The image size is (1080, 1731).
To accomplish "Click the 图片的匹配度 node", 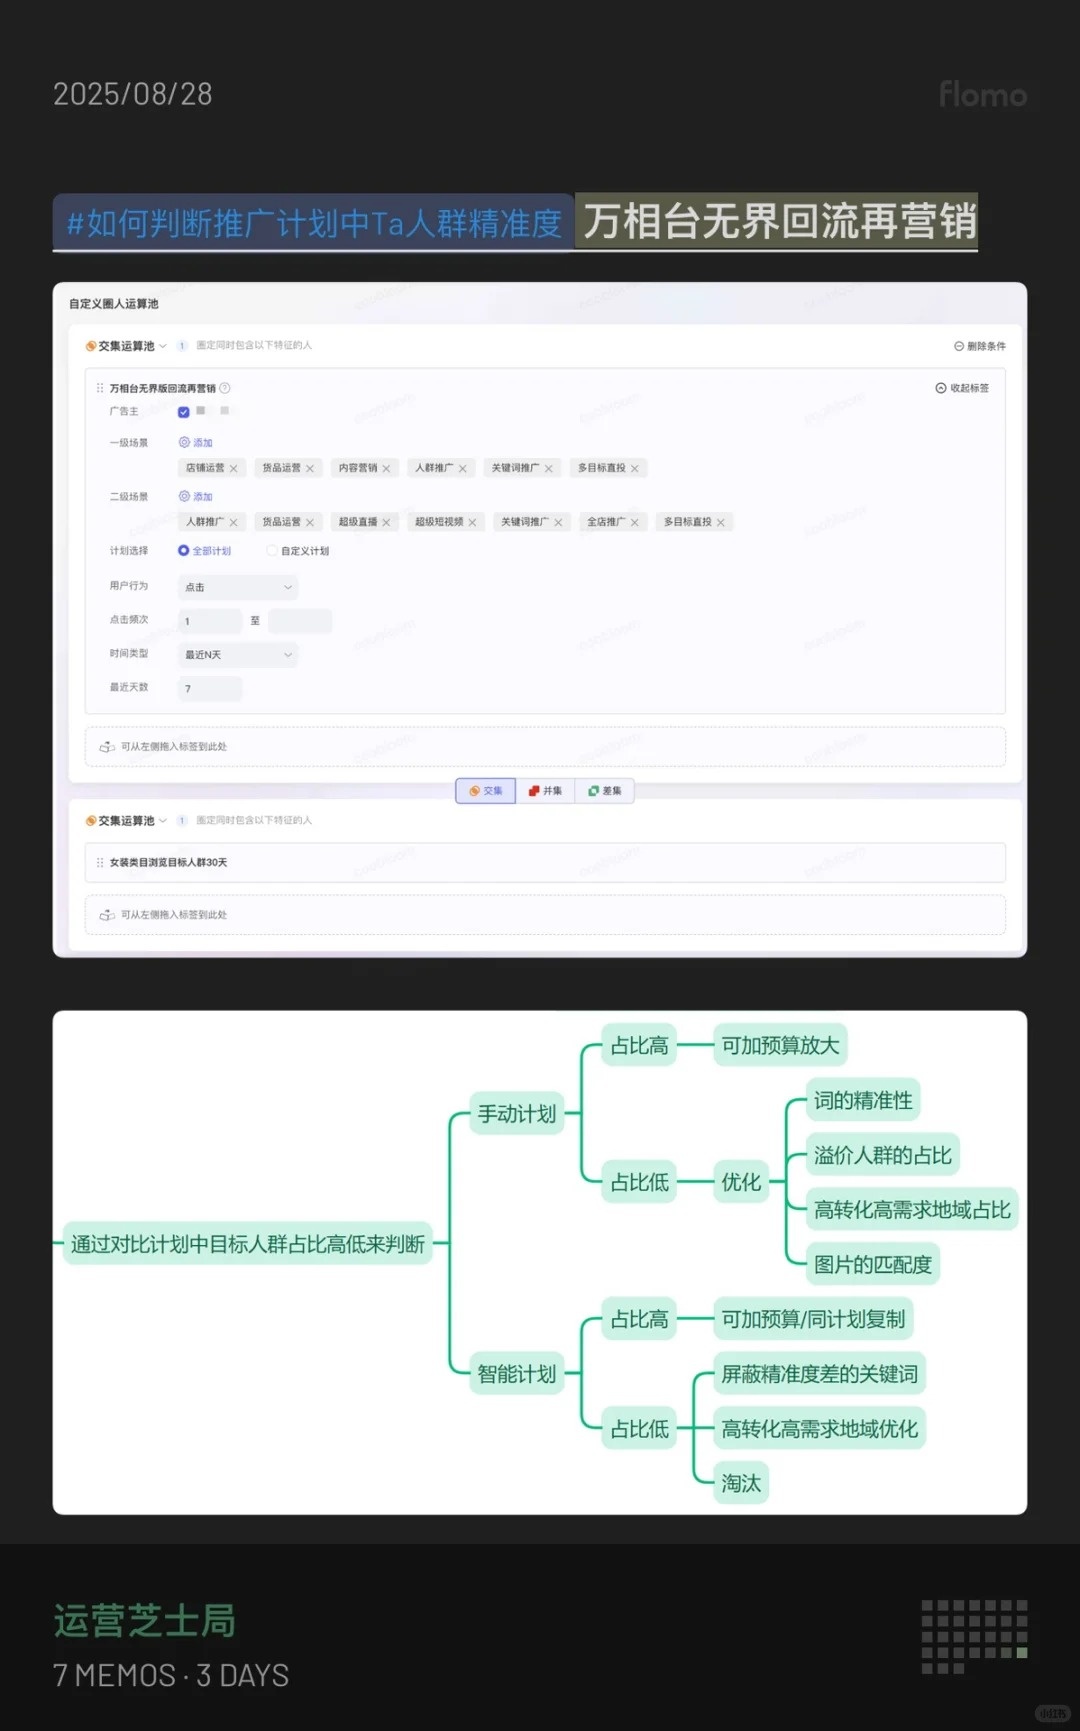I will (x=873, y=1265).
